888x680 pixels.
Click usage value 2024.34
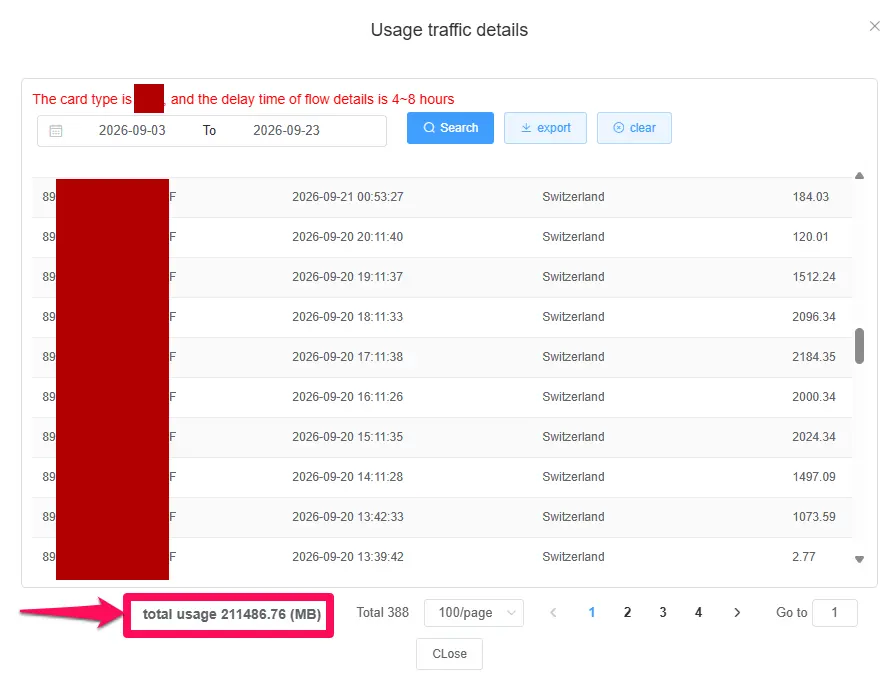(814, 437)
